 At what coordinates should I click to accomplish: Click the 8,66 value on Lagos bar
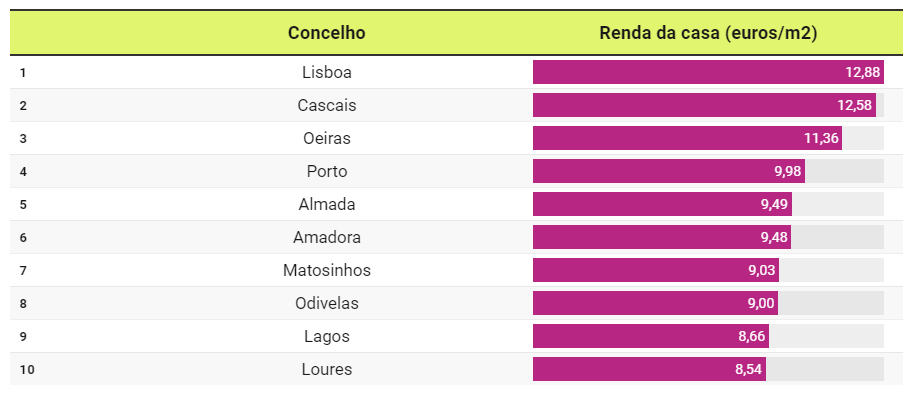point(752,336)
